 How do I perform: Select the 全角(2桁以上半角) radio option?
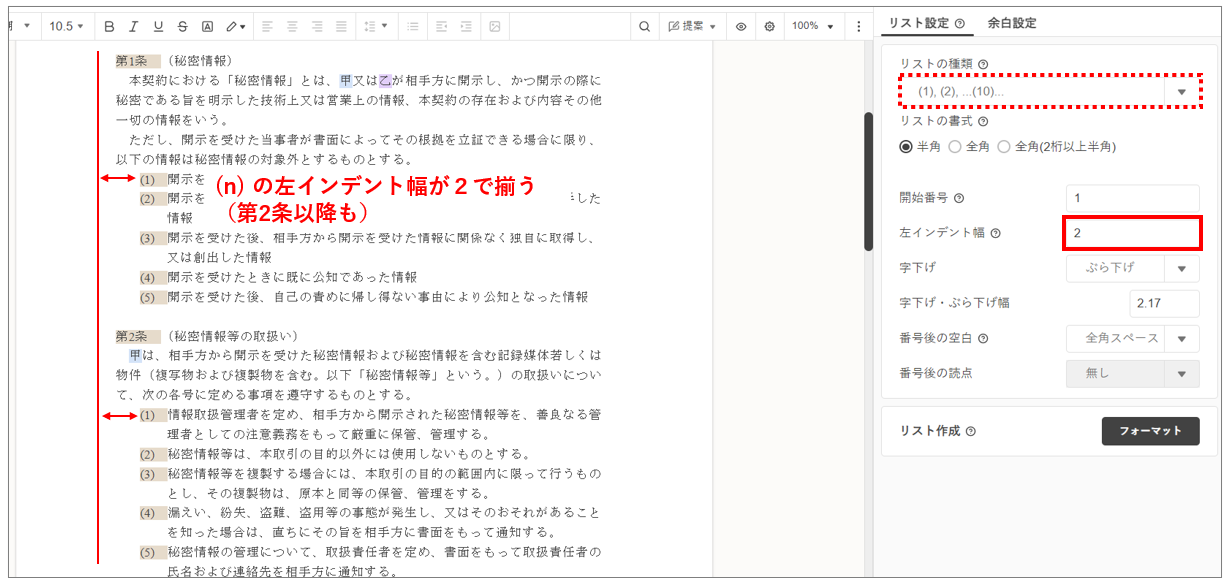point(1004,146)
